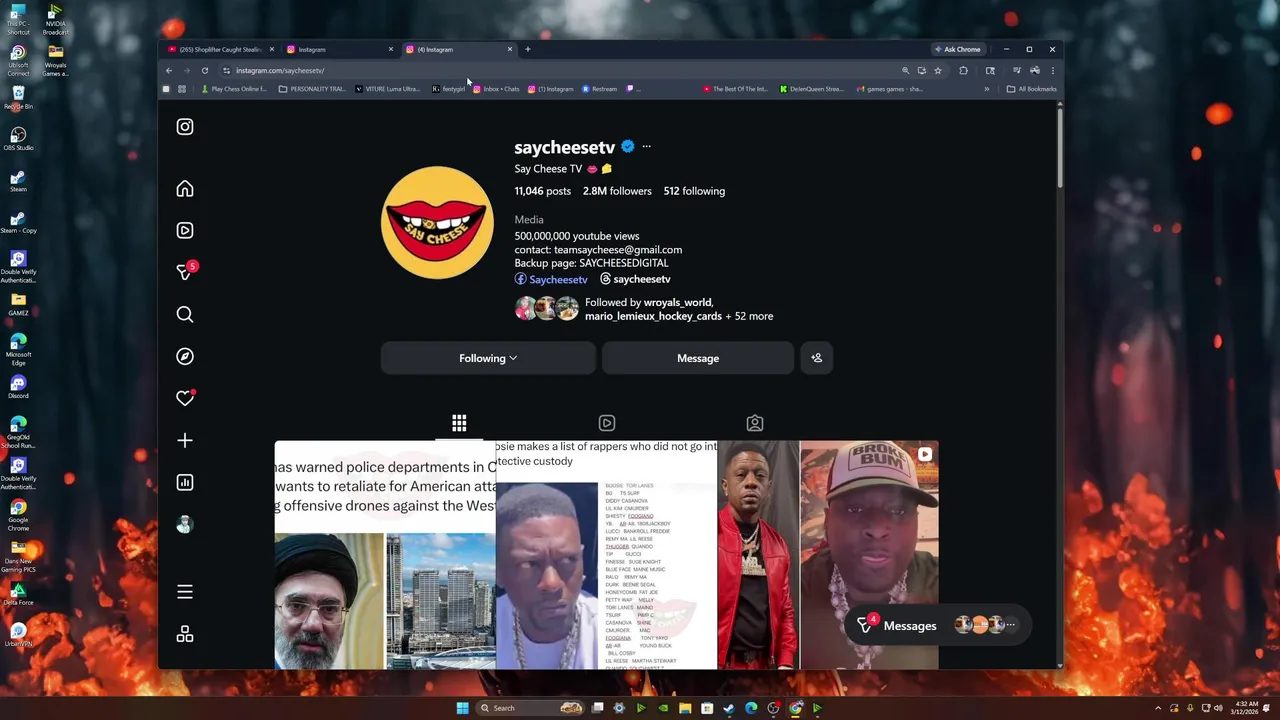This screenshot has width=1280, height=720.
Task: Send a message via Message button
Action: (698, 358)
